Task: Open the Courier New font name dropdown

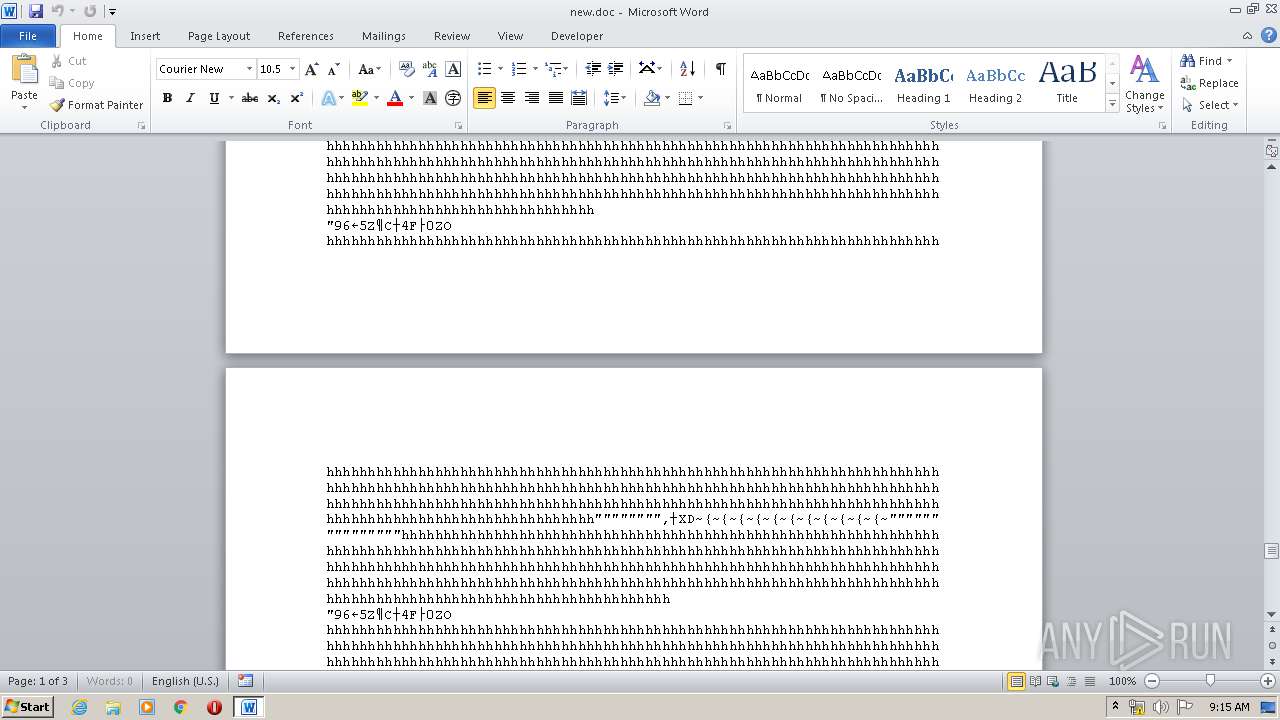Action: point(249,69)
